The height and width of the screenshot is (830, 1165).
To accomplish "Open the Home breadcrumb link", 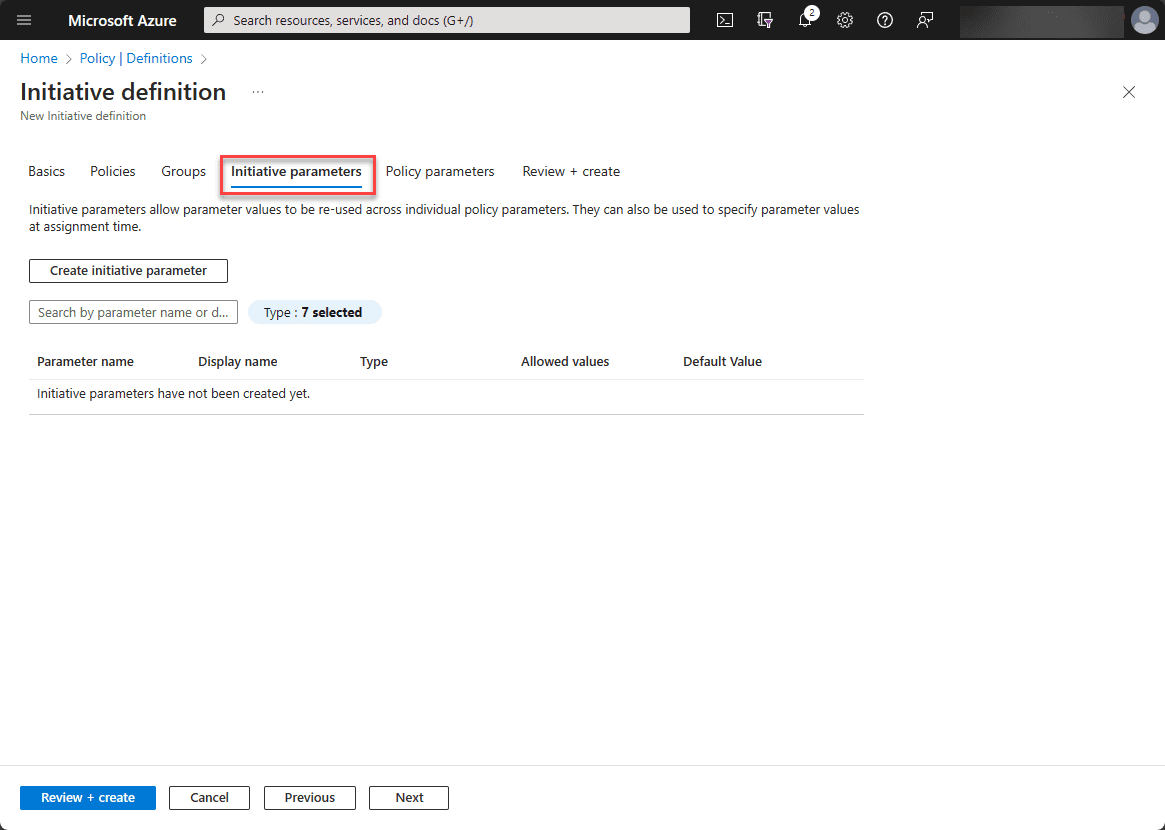I will (x=39, y=58).
